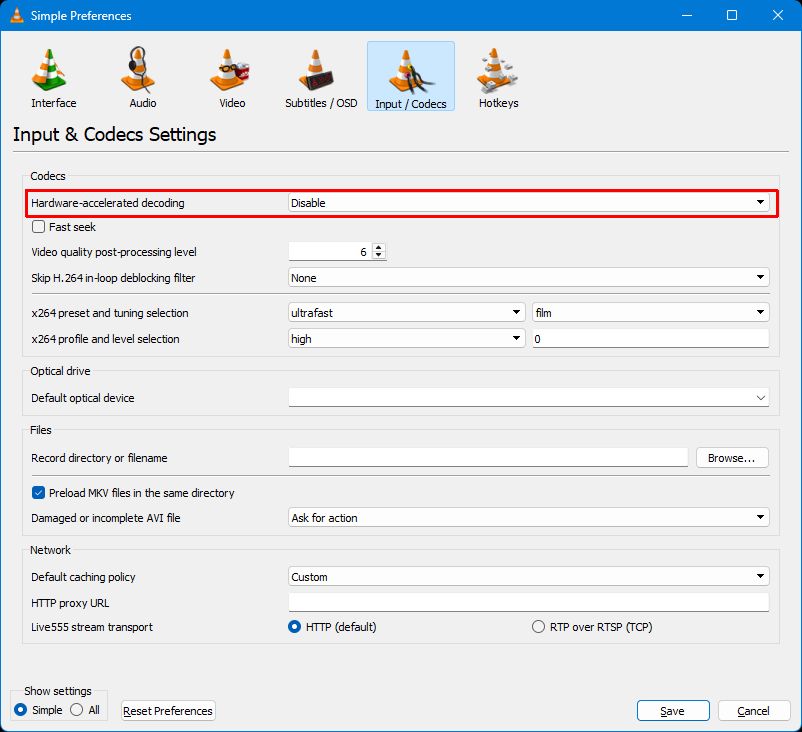
Task: Open the Hotkeys preferences icon
Action: 497,71
